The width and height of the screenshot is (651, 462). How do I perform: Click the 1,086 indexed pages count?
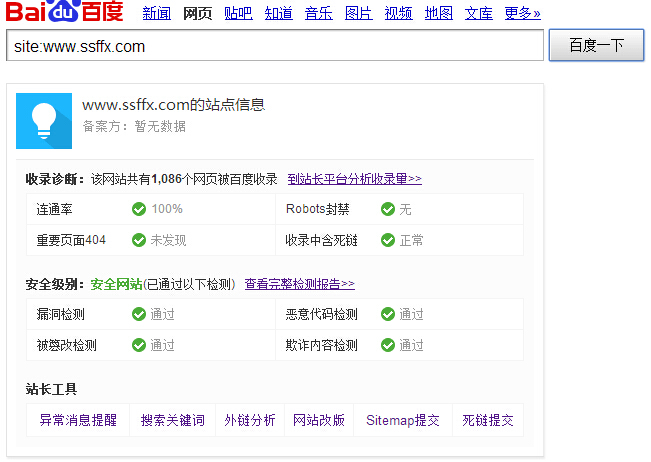tap(167, 179)
